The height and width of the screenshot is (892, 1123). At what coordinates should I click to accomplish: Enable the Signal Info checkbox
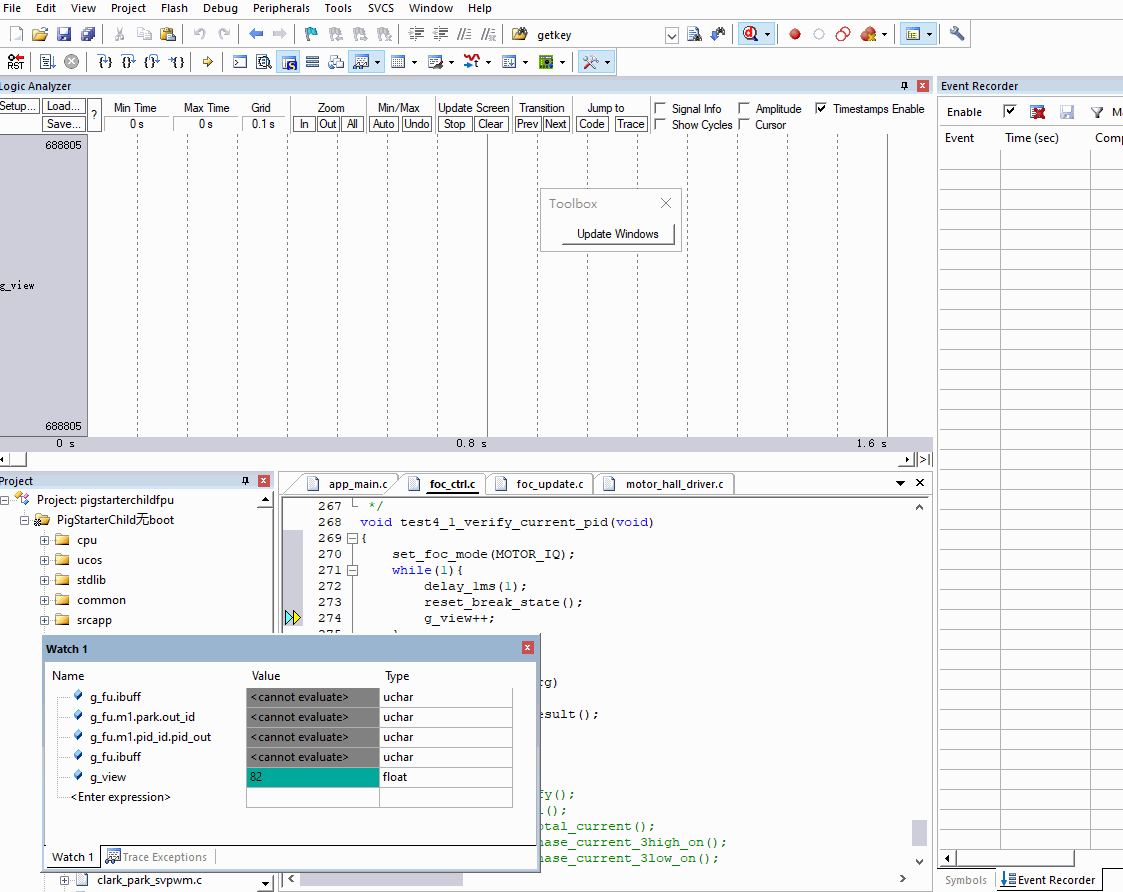(660, 108)
